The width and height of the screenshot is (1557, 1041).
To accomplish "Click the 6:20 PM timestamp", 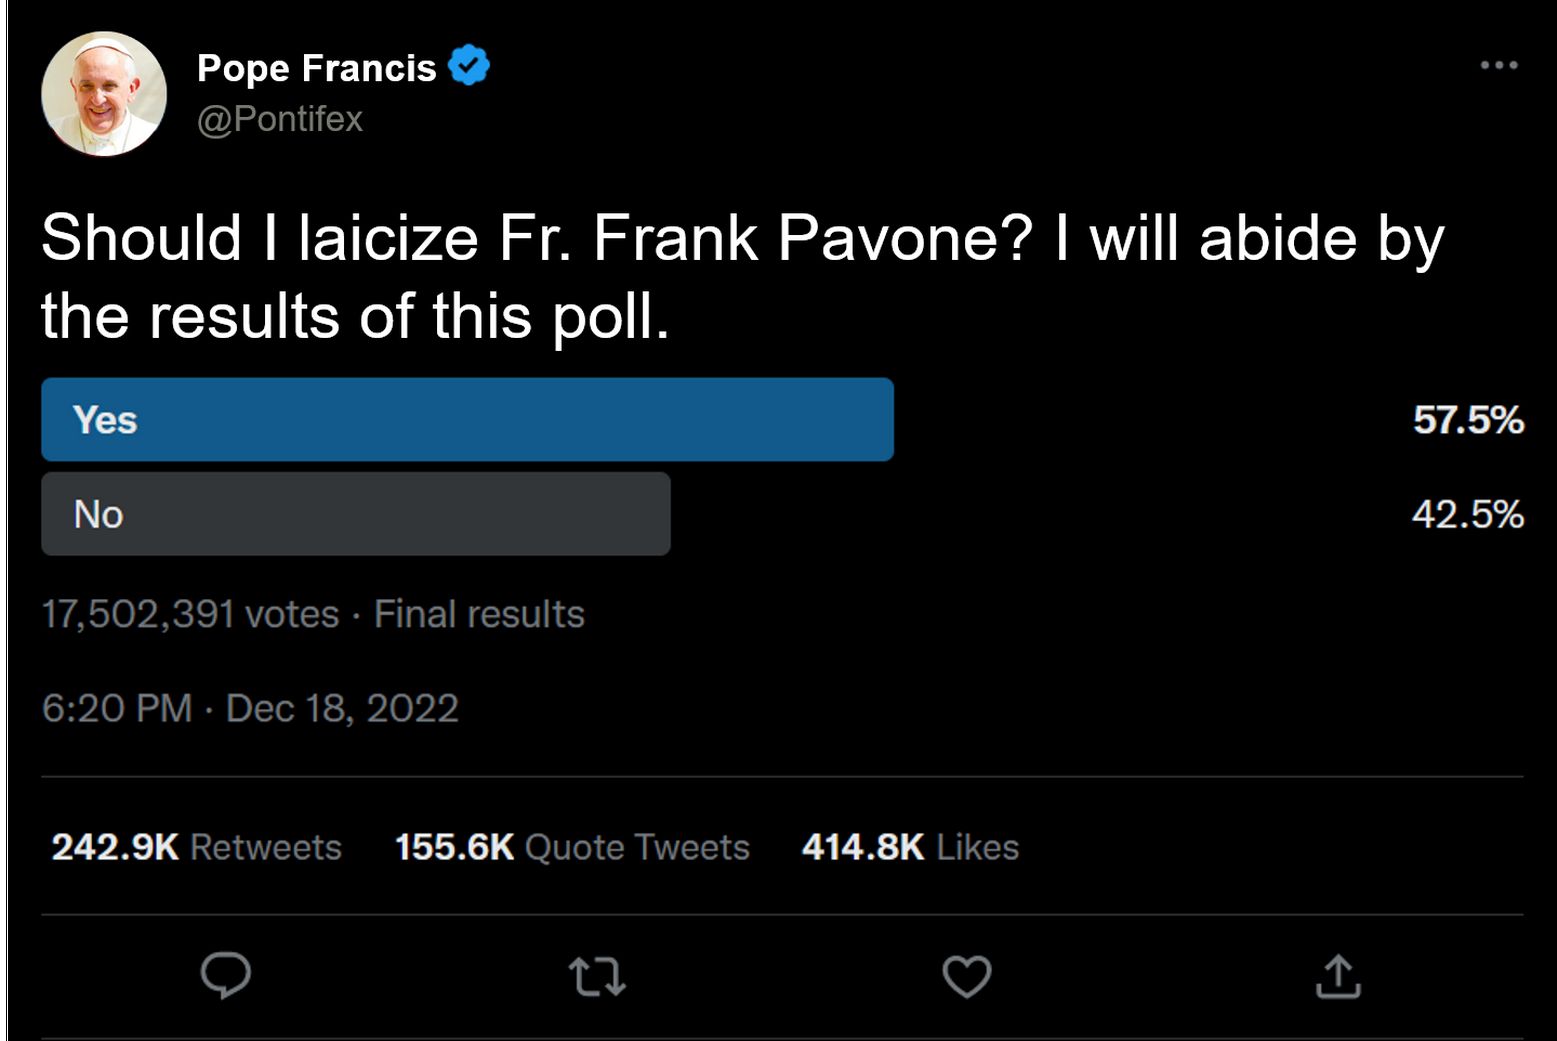I will [x=117, y=709].
